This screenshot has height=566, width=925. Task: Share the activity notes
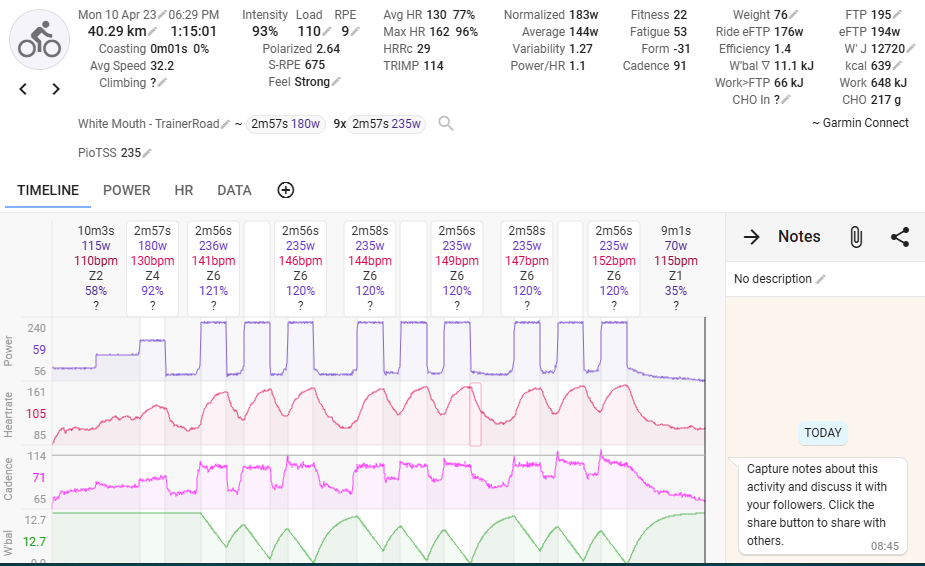[900, 237]
